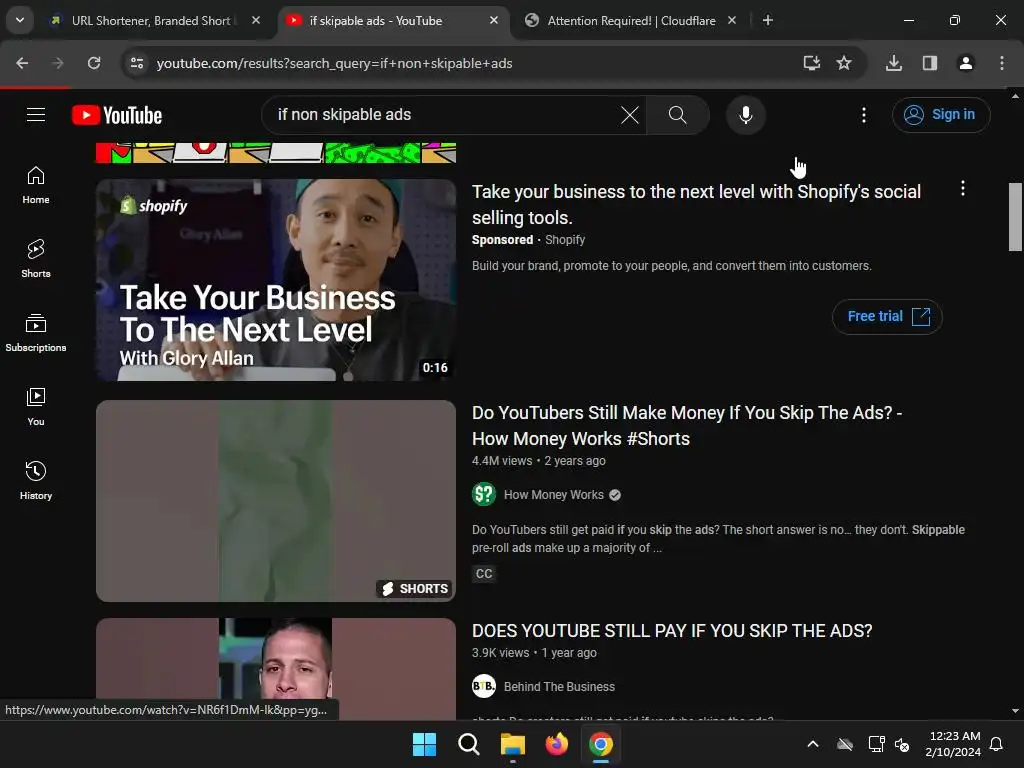Click the magnifier search button
The width and height of the screenshot is (1024, 768).
(x=678, y=115)
